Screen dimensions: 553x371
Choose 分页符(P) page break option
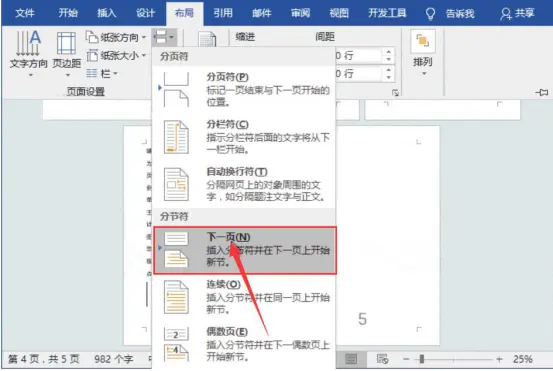tap(244, 90)
